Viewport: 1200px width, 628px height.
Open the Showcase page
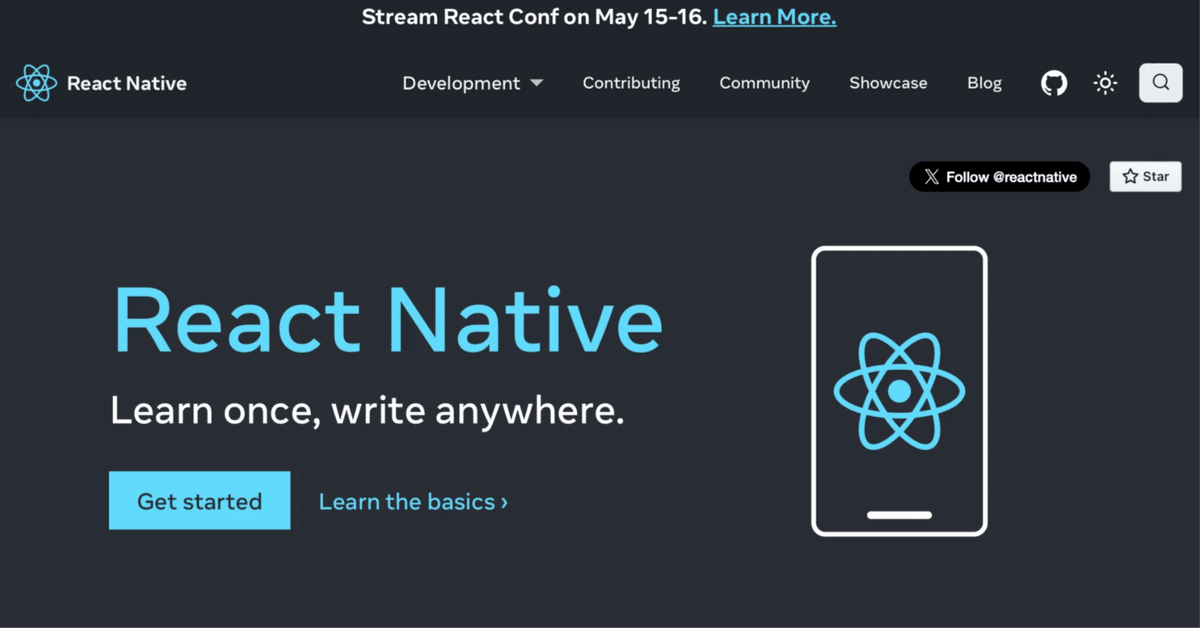888,83
